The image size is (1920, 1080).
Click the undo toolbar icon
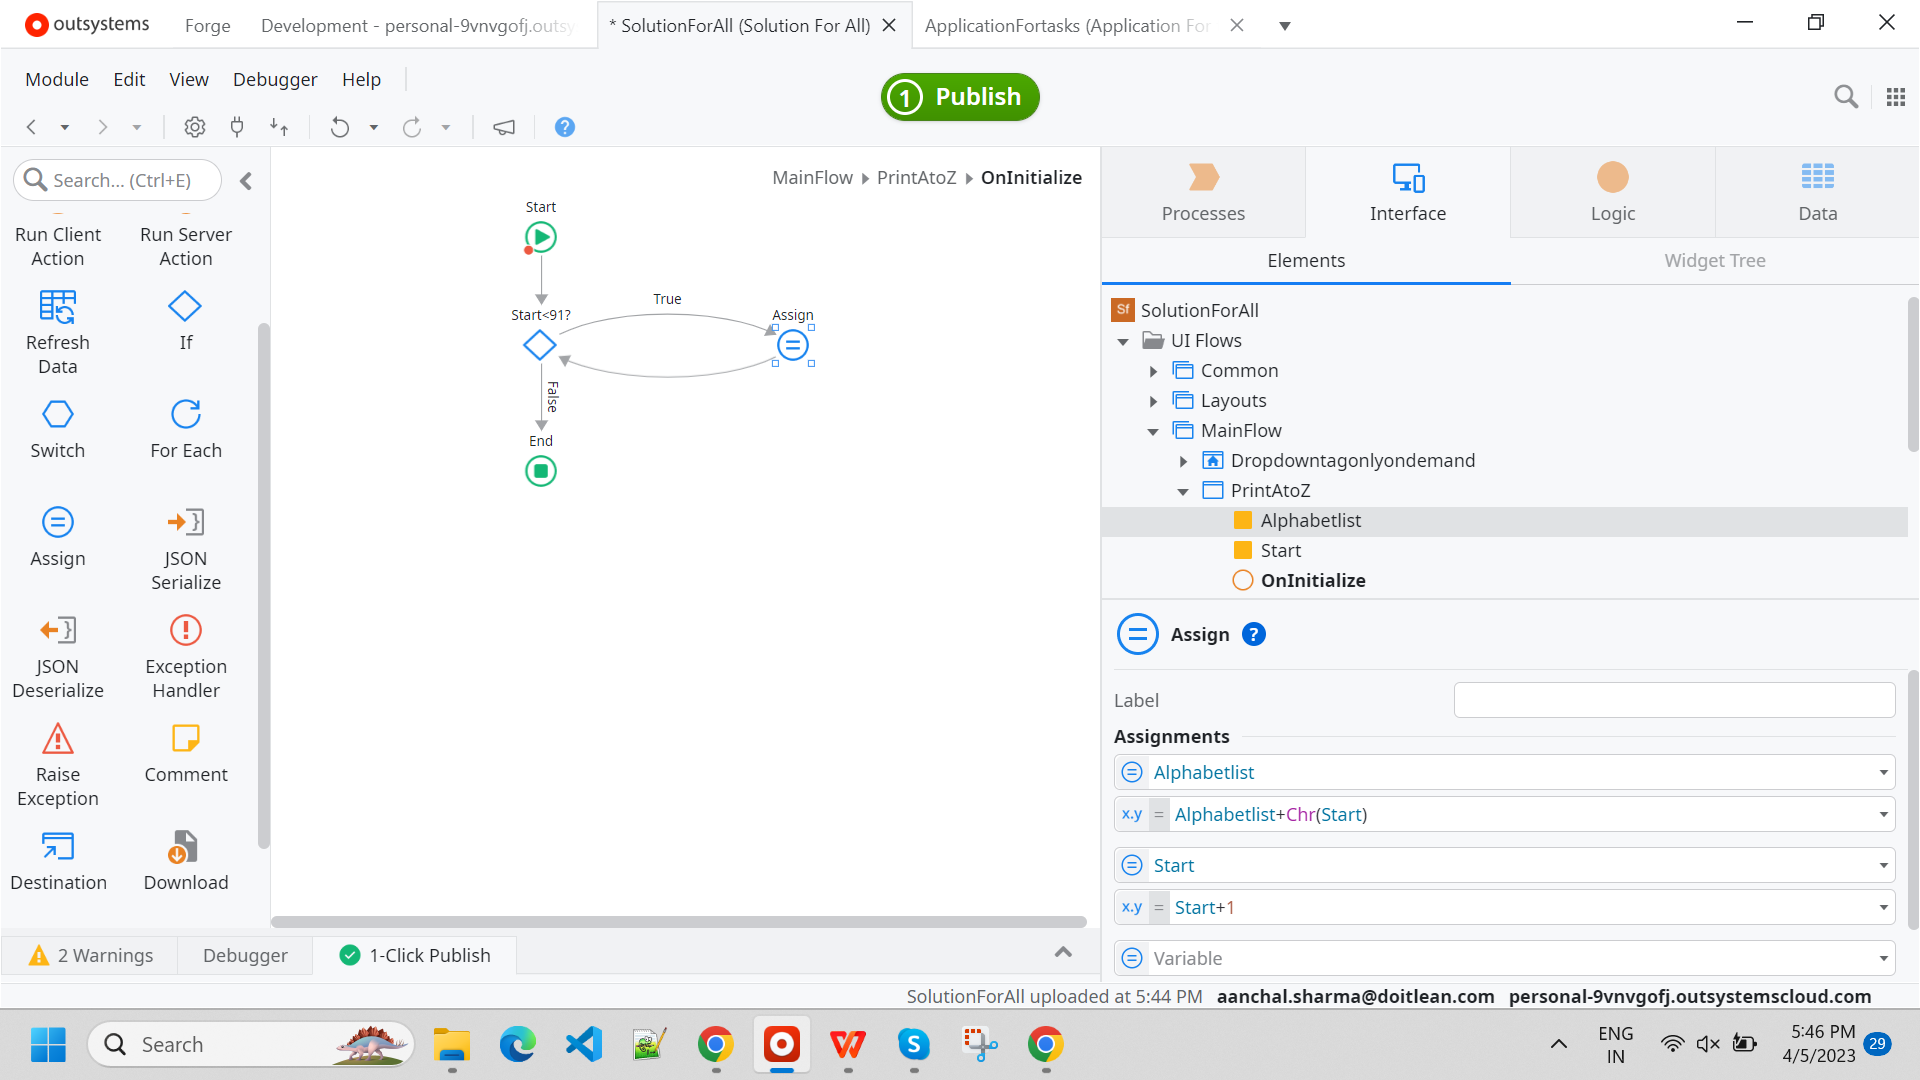340,127
